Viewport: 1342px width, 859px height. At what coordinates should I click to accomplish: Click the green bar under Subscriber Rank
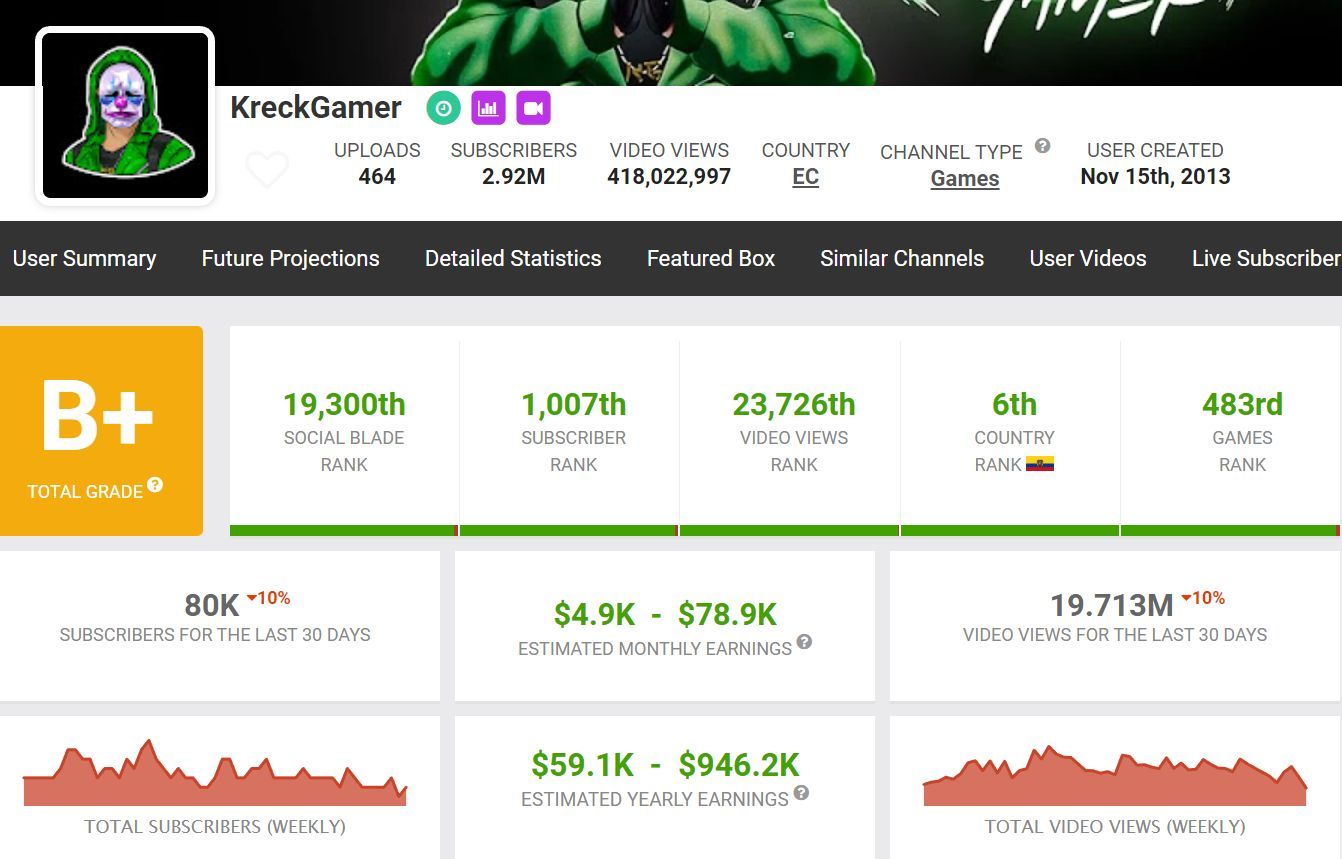(568, 530)
